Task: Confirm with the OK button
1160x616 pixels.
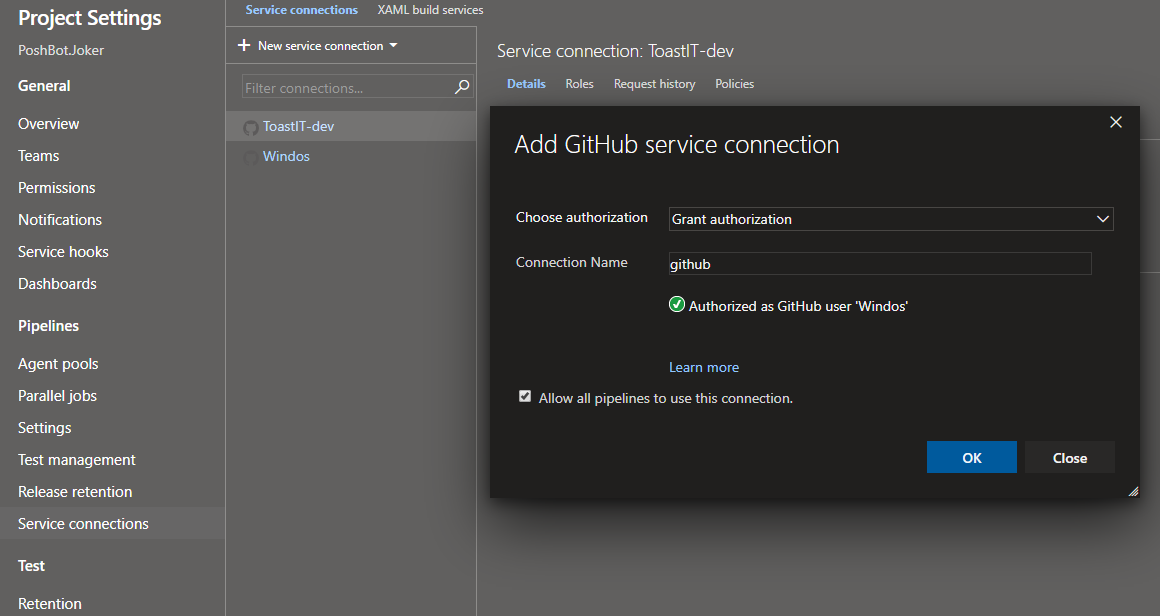Action: pos(971,458)
